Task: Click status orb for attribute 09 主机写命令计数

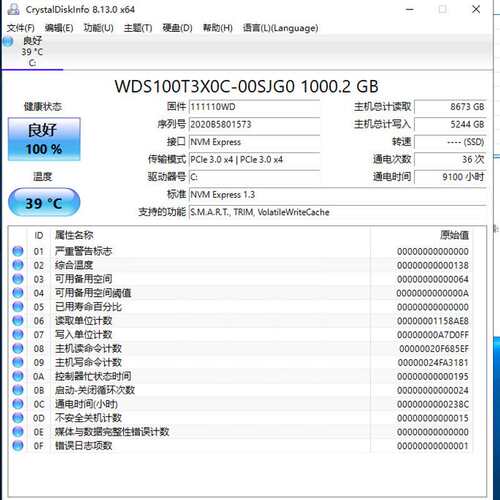Action: (18, 362)
